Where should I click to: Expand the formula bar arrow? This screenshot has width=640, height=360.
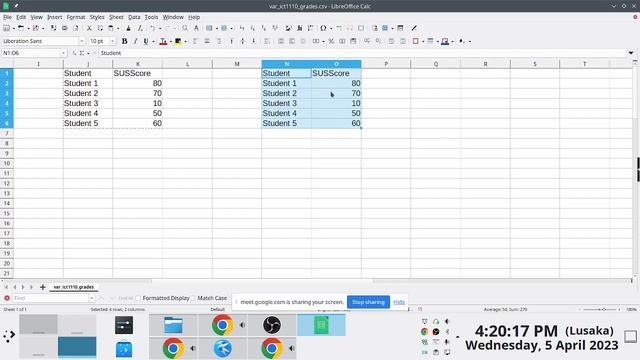coord(631,53)
